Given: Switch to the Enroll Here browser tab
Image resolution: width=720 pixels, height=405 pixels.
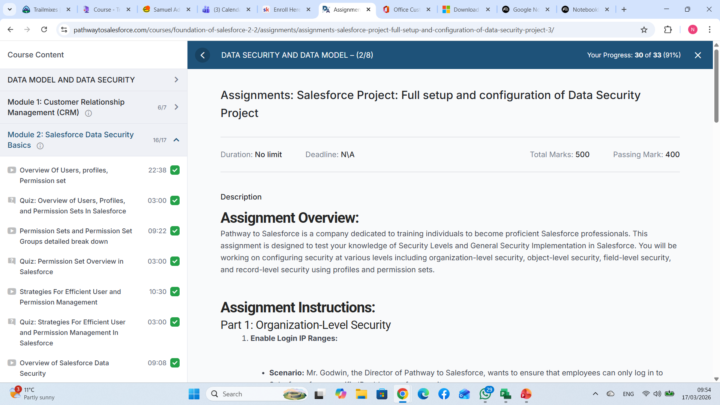Looking at the screenshot, I should point(287,9).
